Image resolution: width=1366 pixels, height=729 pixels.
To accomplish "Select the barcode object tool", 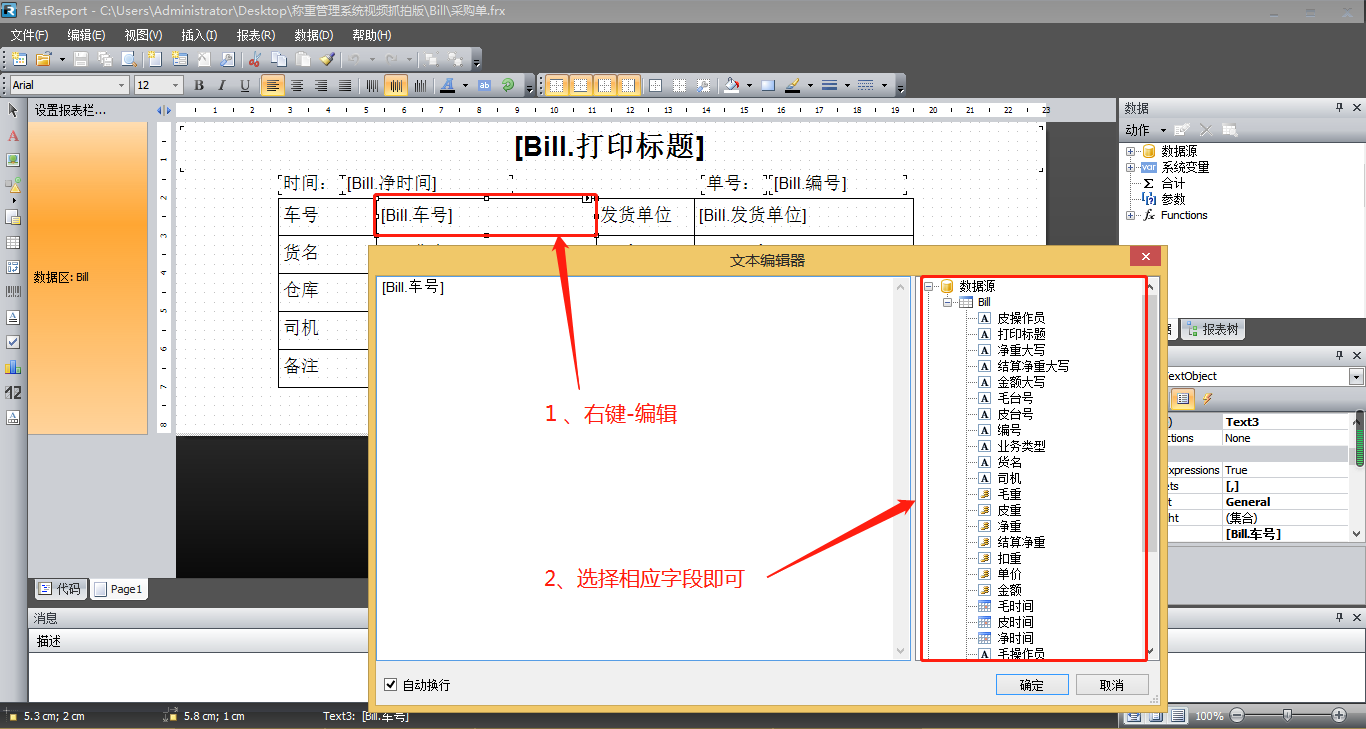I will point(13,292).
